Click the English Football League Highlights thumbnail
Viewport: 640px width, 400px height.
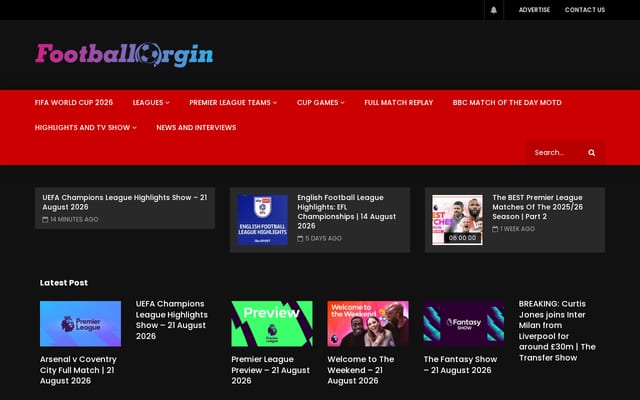point(263,220)
